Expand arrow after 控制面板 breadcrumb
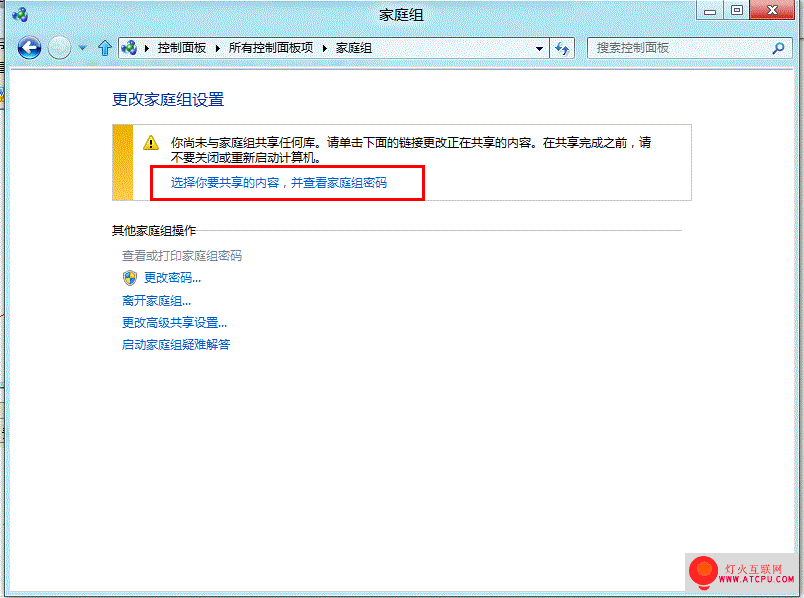This screenshot has width=804, height=598. [217, 48]
